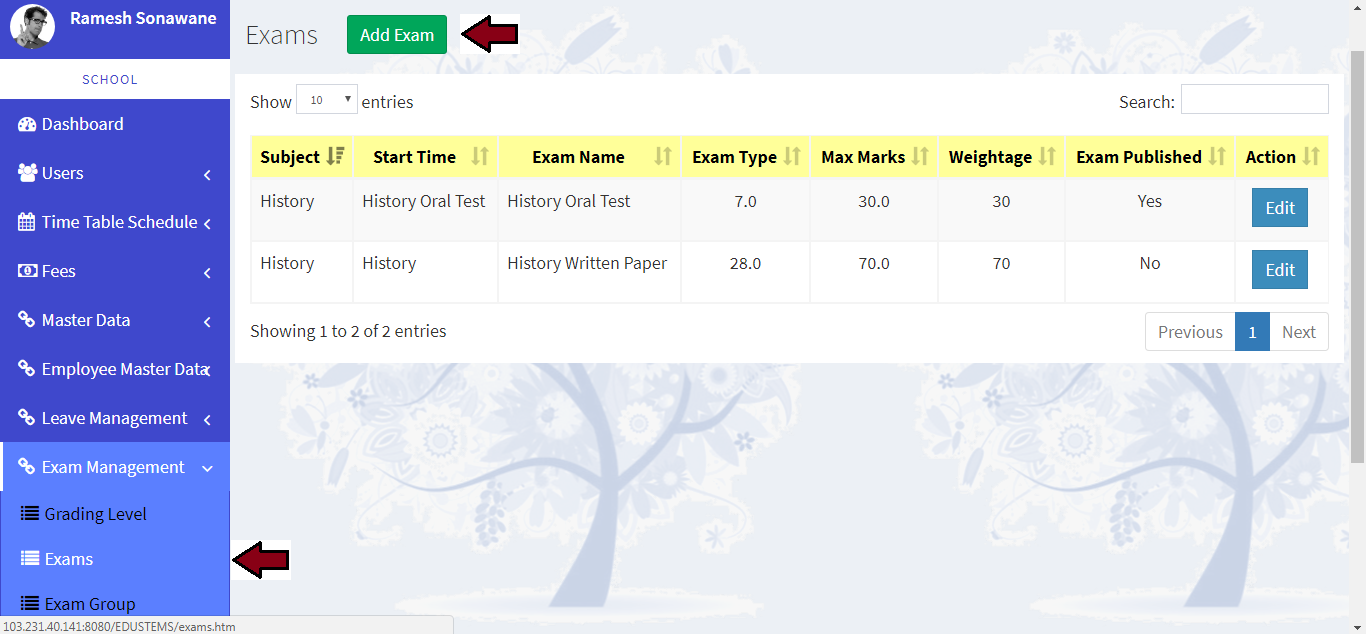Open the entries-per-page dropdown
1366x634 pixels.
pyautogui.click(x=327, y=100)
